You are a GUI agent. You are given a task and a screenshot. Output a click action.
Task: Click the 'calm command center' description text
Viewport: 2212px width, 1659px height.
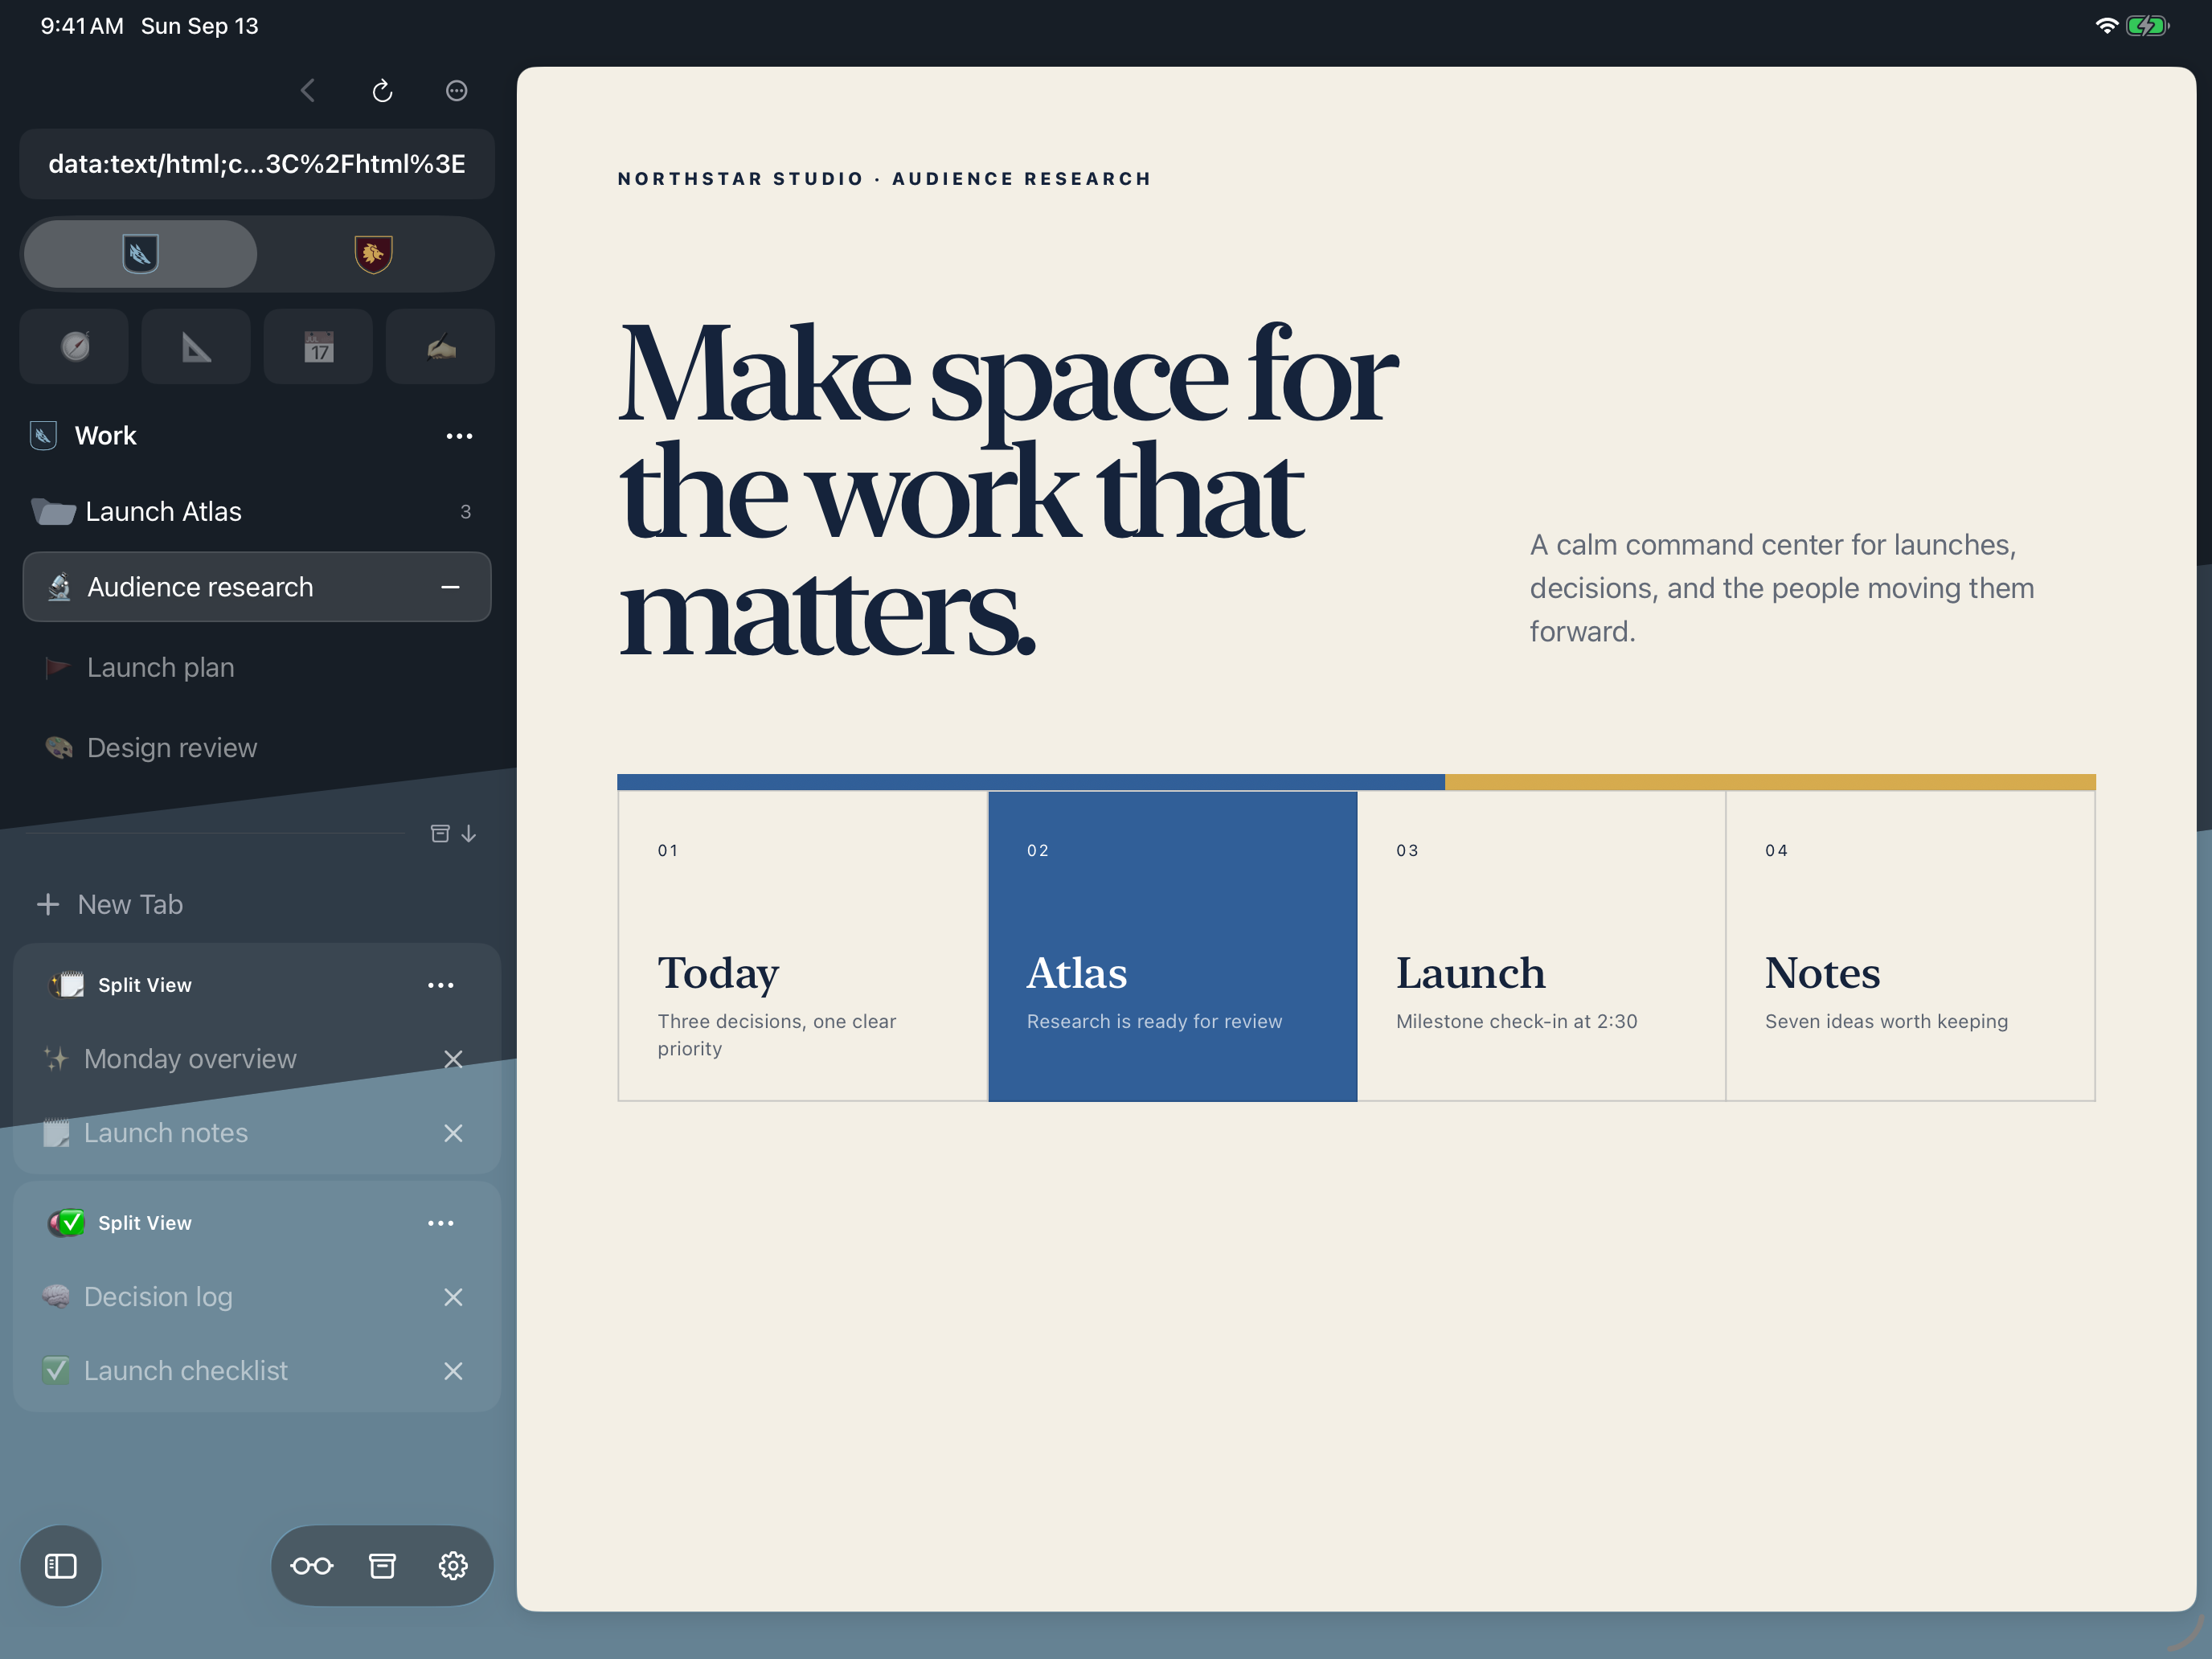[1782, 588]
